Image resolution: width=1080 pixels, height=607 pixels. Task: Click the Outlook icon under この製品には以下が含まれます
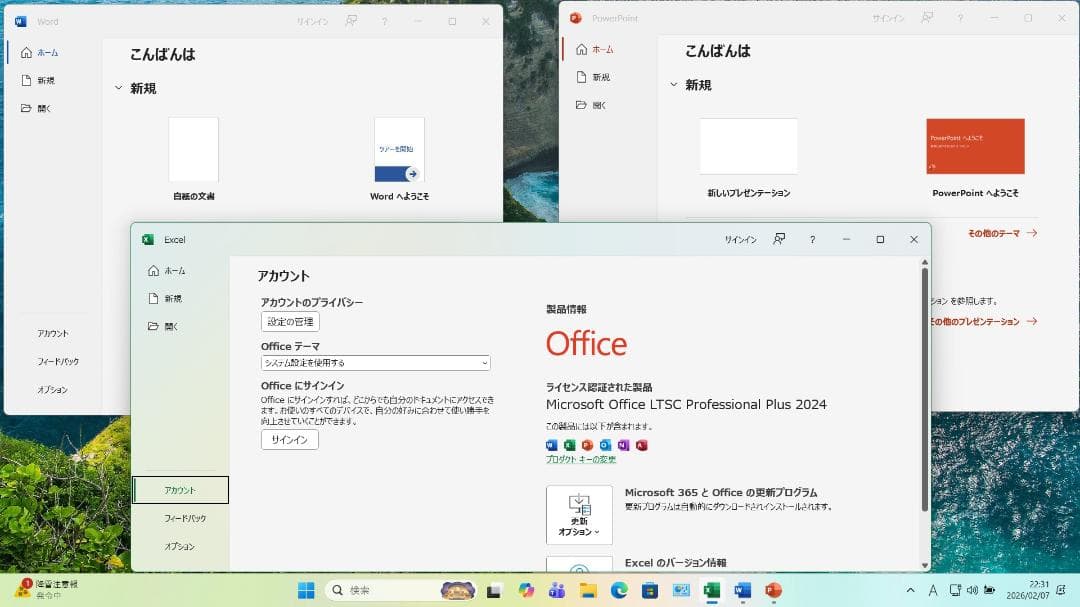click(x=606, y=445)
